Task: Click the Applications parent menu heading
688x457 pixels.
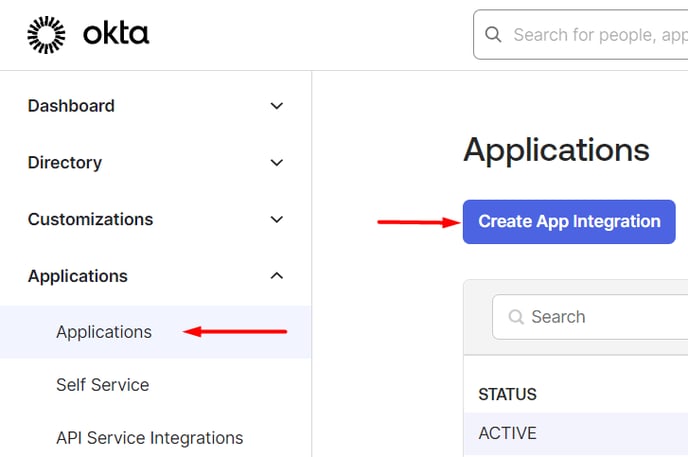Action: point(78,276)
